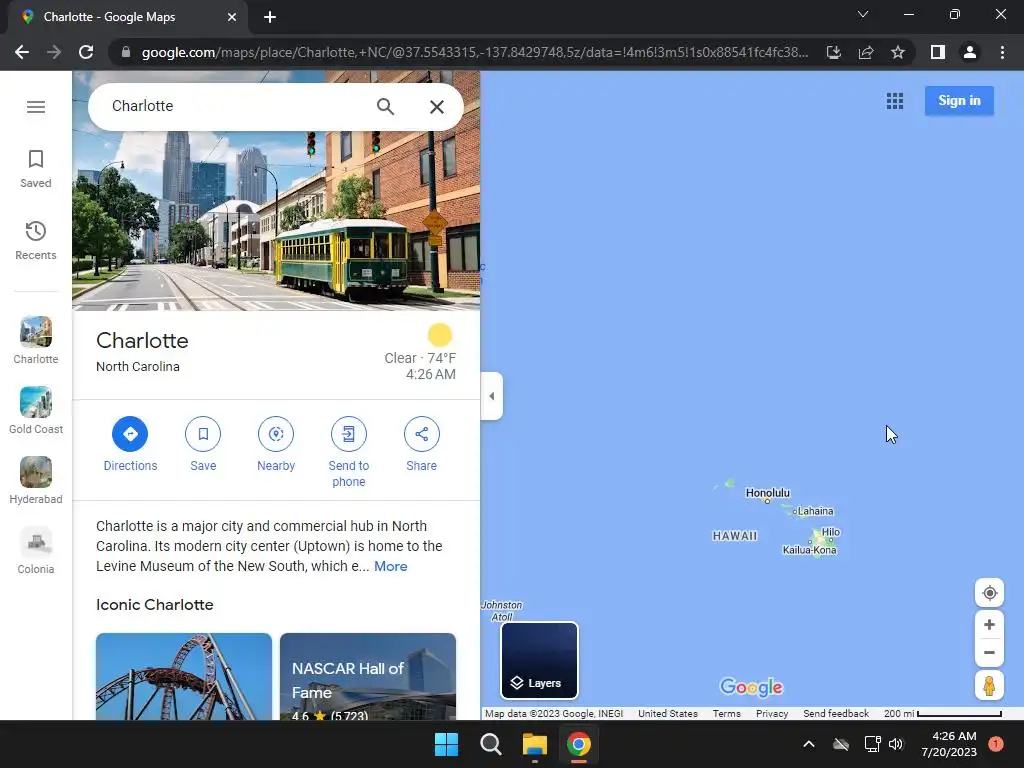The width and height of the screenshot is (1024, 768).
Task: Open Chrome tab search dropdown
Action: coord(863,14)
